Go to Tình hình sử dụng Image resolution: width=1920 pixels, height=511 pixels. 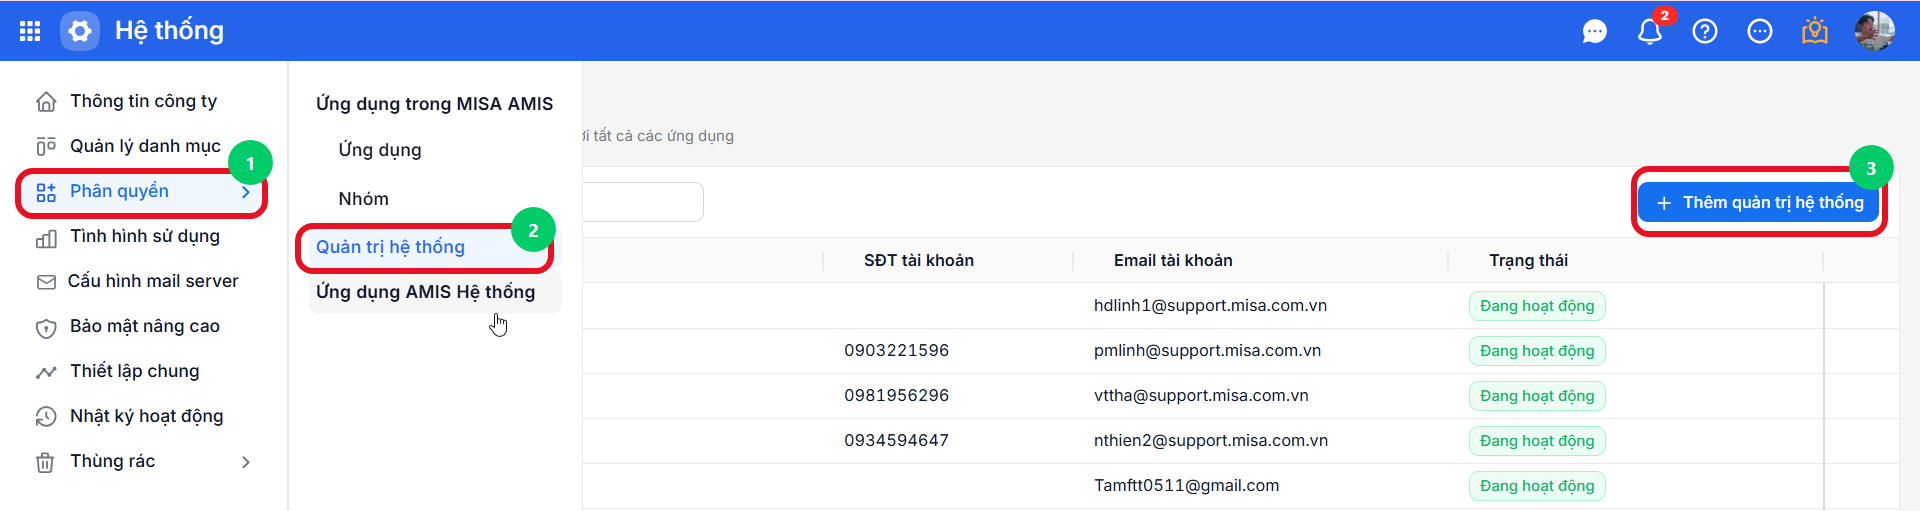click(143, 236)
